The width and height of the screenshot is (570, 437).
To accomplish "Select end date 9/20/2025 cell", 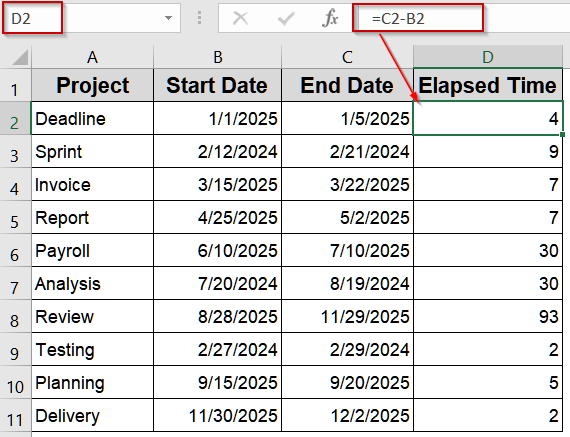I will click(x=347, y=382).
